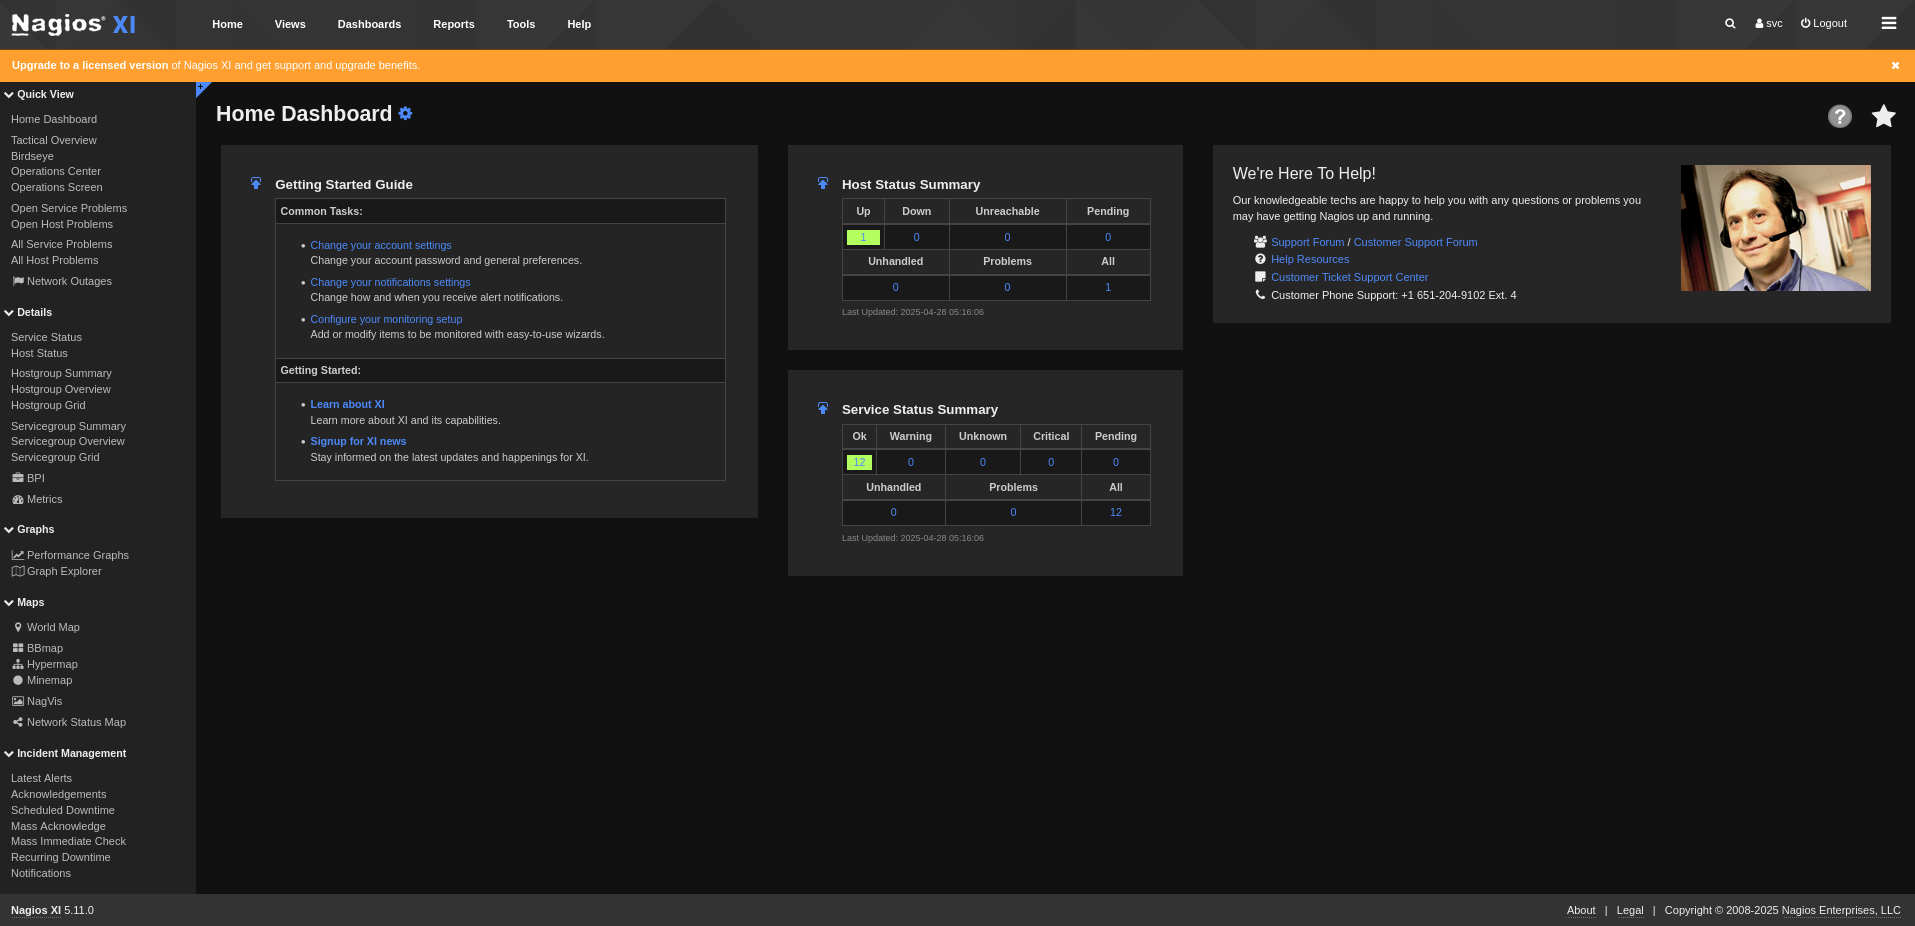Click the Network Outages flag icon

click(x=18, y=281)
